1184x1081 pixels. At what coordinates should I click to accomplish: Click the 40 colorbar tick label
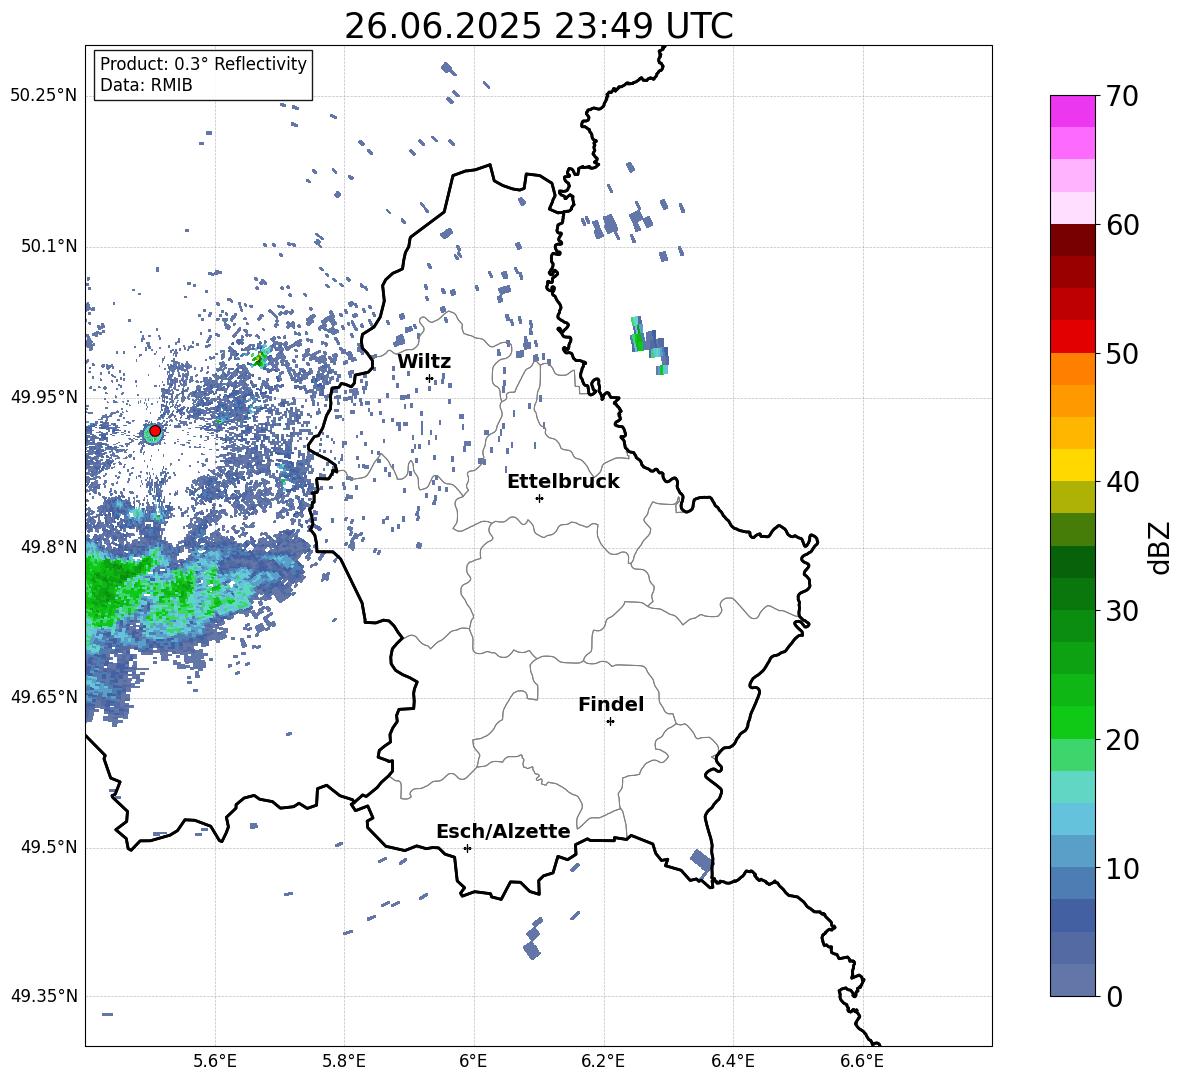tap(1122, 482)
